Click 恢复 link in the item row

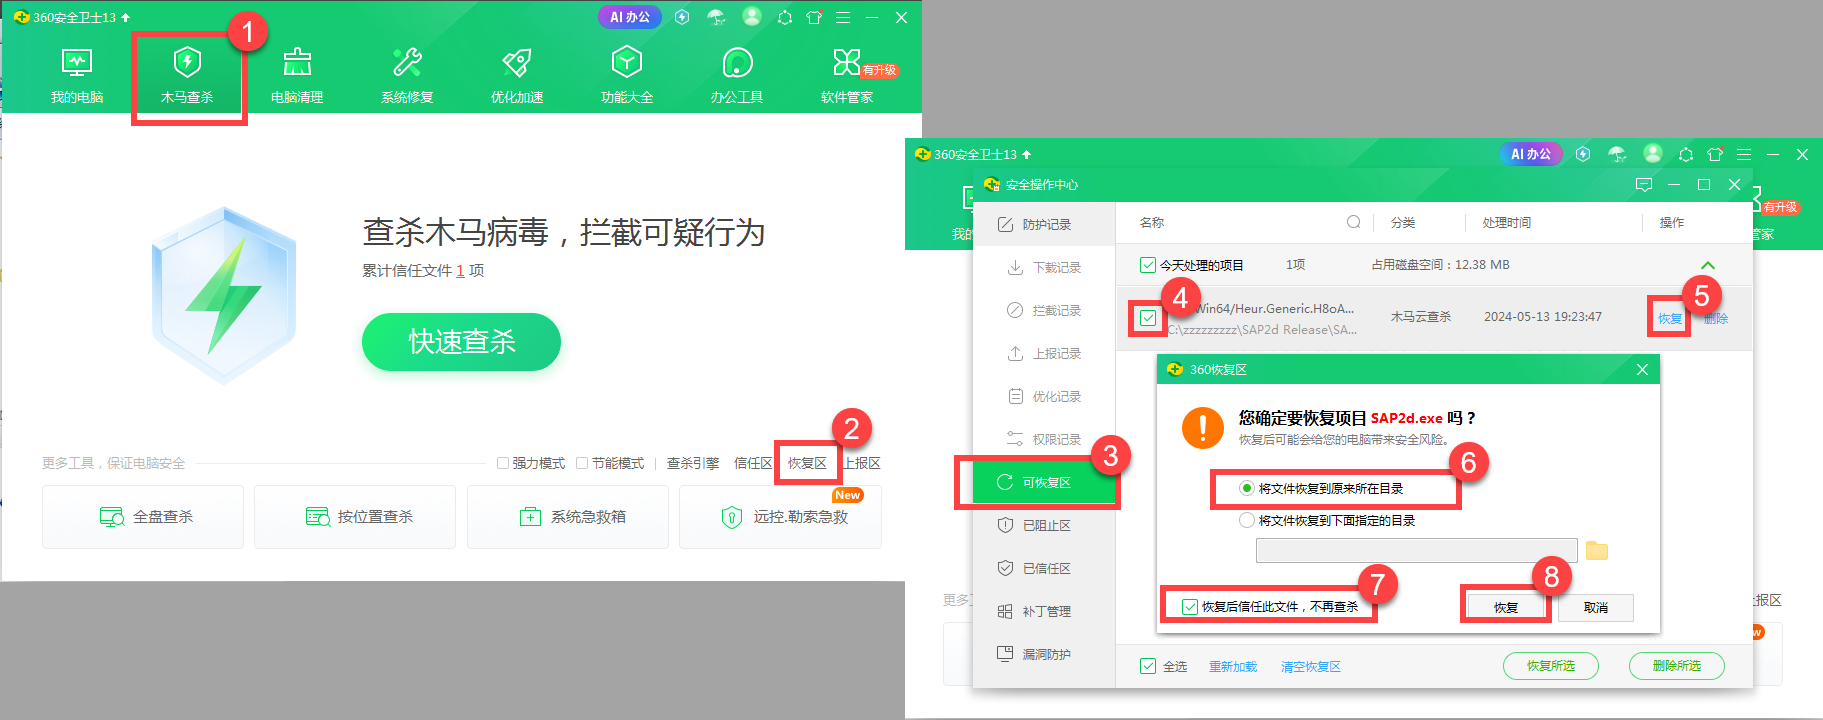pyautogui.click(x=1670, y=319)
